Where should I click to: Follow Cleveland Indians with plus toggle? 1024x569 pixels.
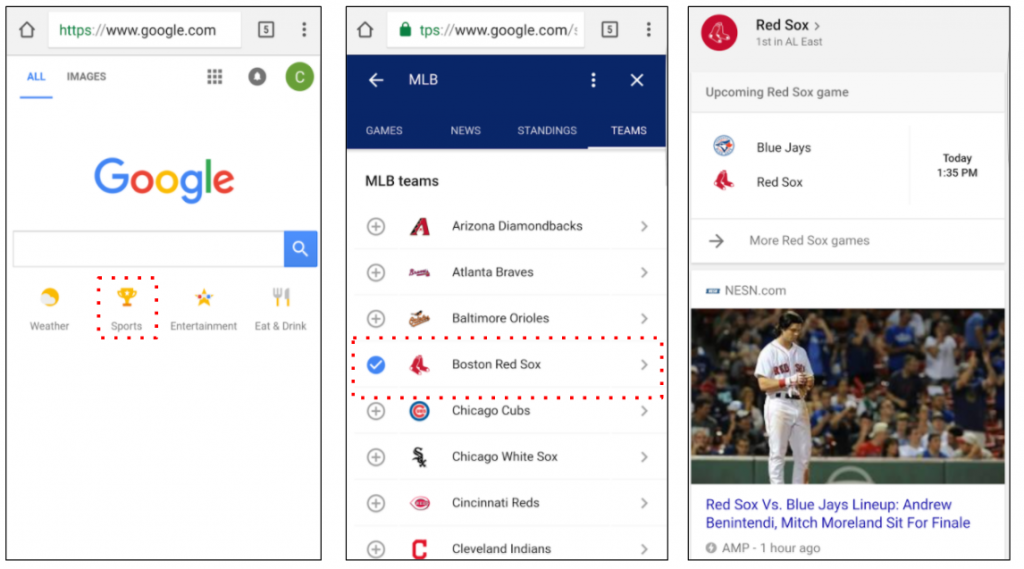pyautogui.click(x=376, y=549)
